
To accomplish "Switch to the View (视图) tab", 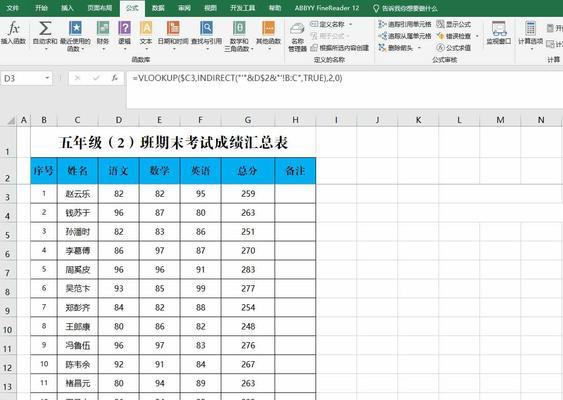I will pyautogui.click(x=210, y=8).
